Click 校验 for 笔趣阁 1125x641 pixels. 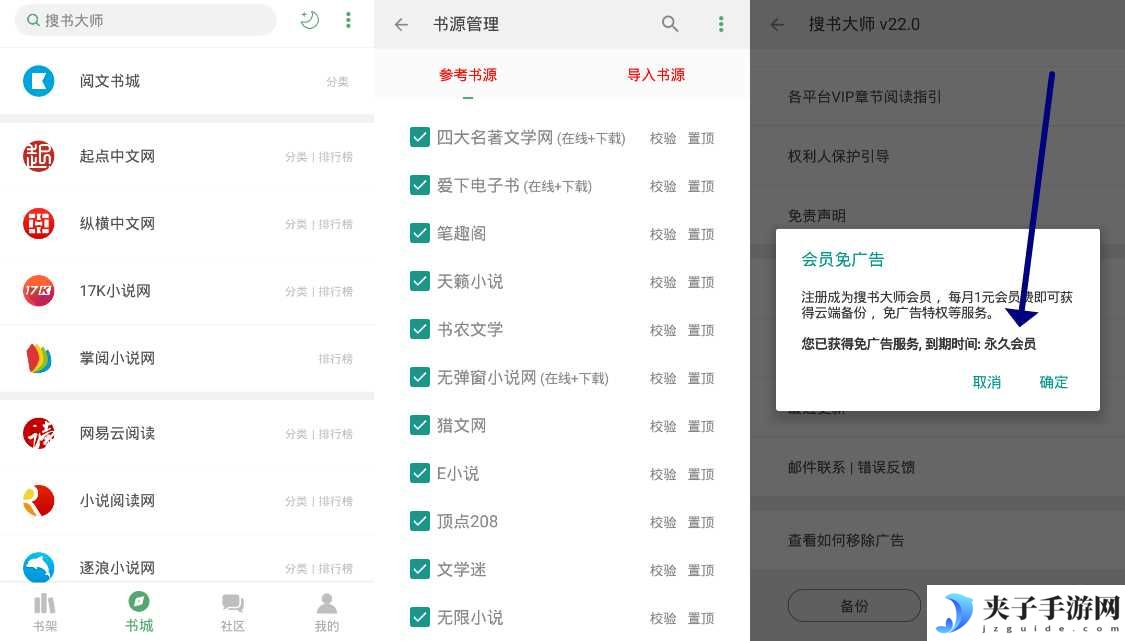pyautogui.click(x=663, y=234)
